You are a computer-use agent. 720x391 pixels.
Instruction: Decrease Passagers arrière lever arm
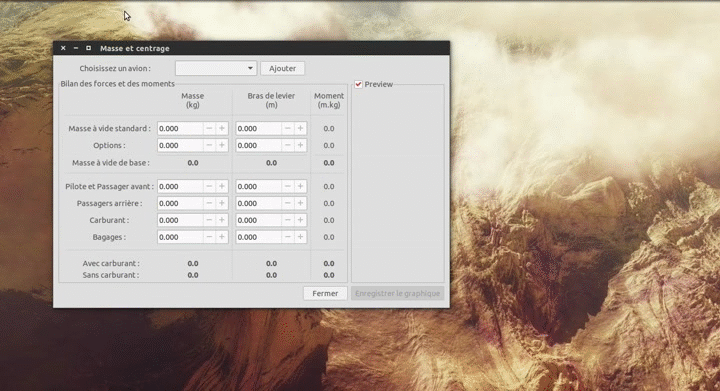coord(288,203)
